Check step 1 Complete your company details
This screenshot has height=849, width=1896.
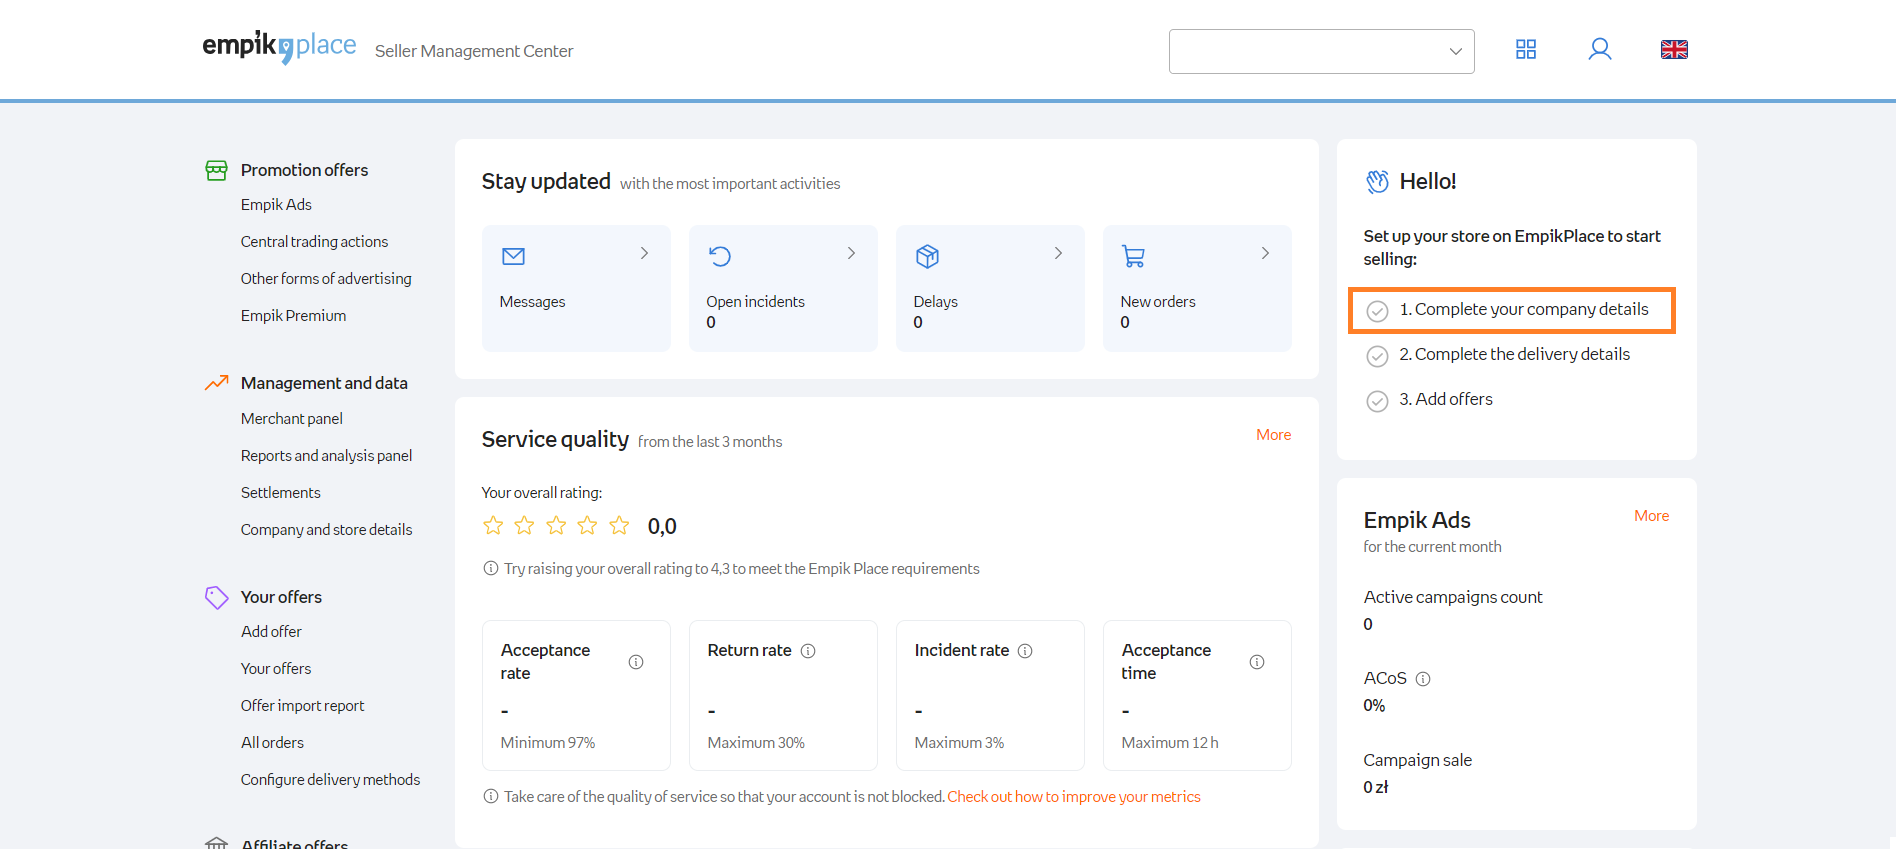tap(1377, 311)
